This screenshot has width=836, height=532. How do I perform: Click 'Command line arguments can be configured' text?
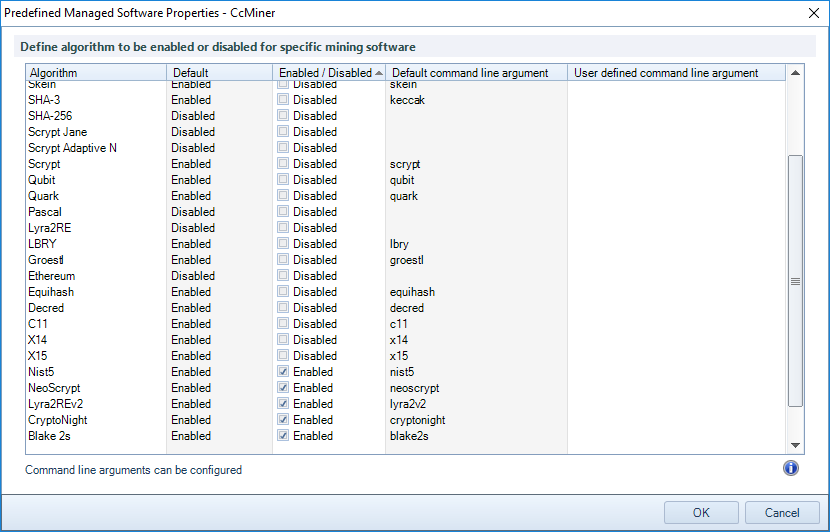coord(133,470)
